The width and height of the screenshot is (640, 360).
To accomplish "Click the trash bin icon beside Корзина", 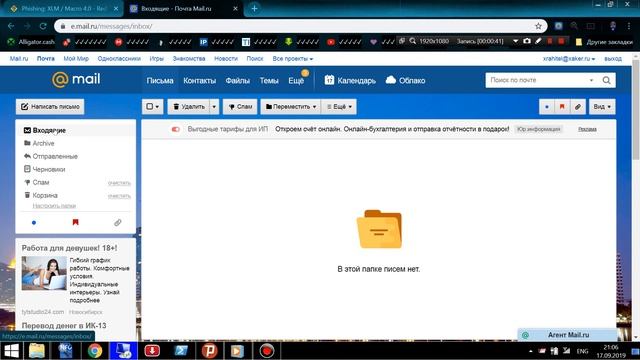I will point(27,195).
